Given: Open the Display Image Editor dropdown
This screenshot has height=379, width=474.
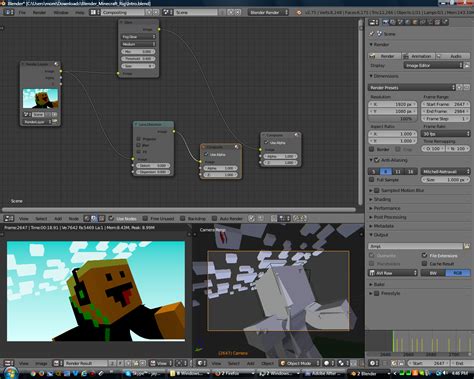Looking at the screenshot, I should (x=434, y=65).
